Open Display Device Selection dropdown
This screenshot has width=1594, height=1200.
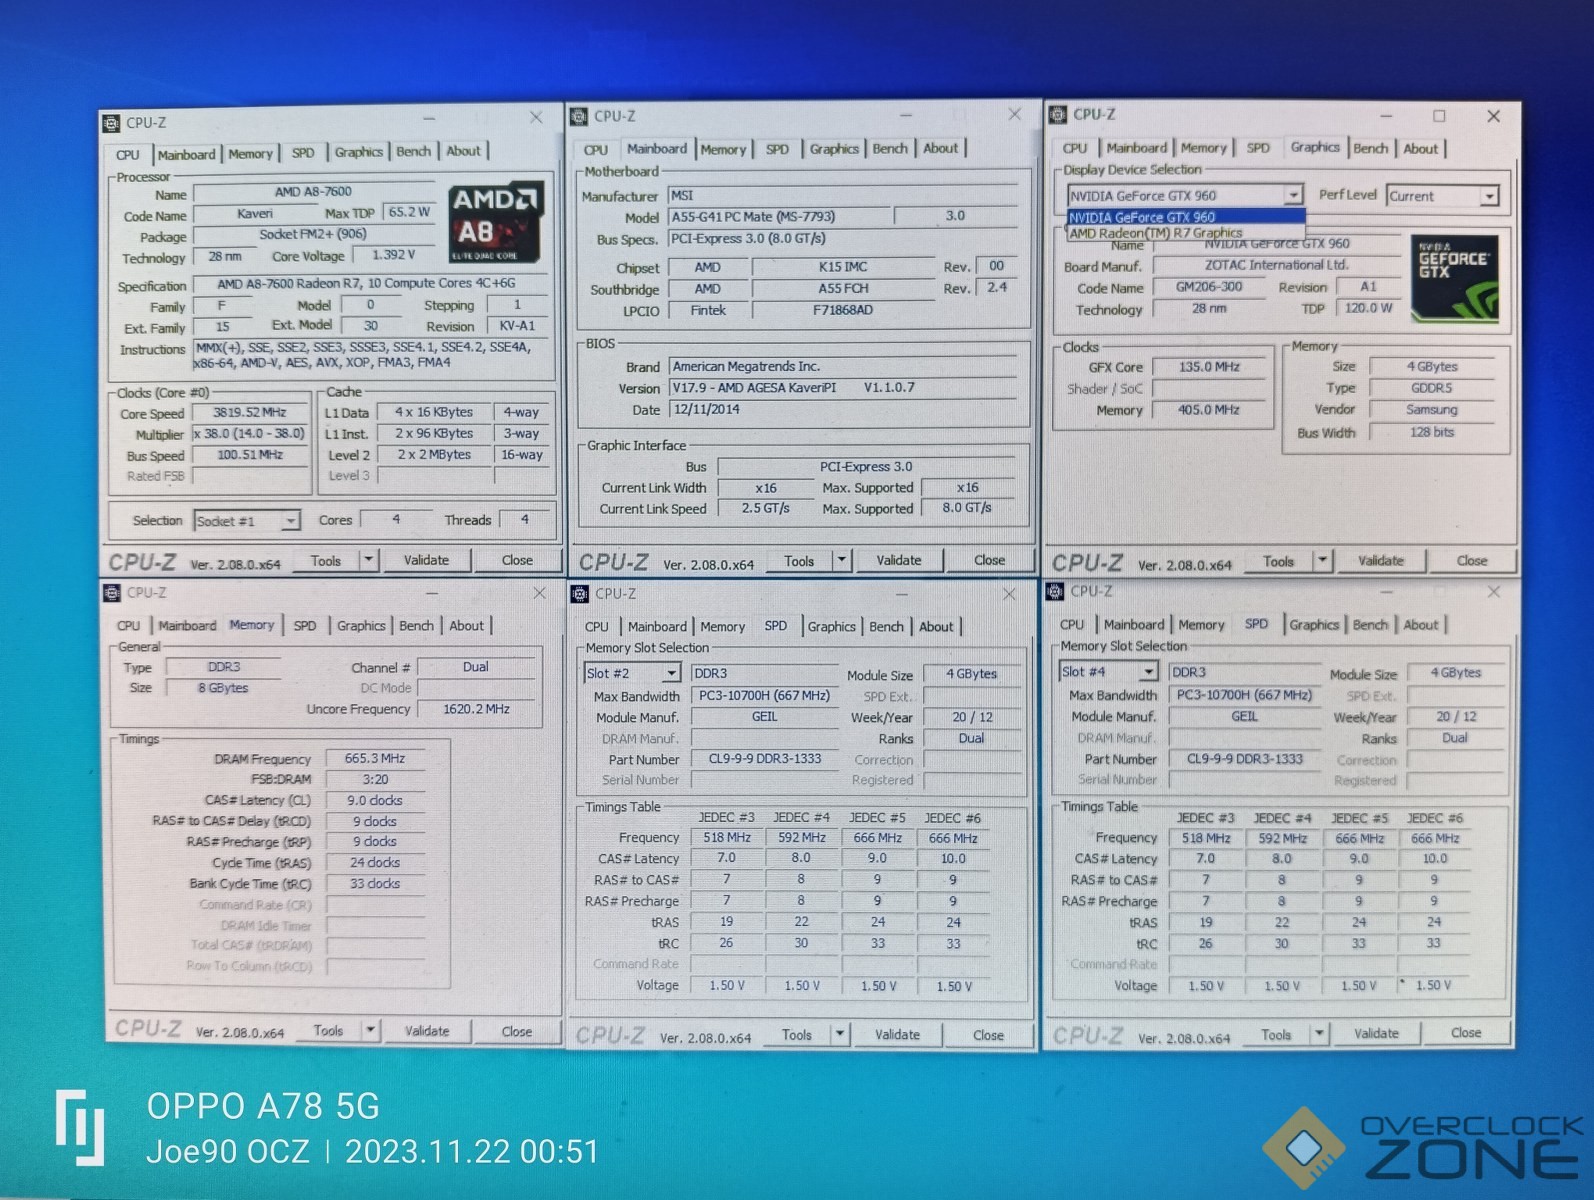tap(1293, 195)
